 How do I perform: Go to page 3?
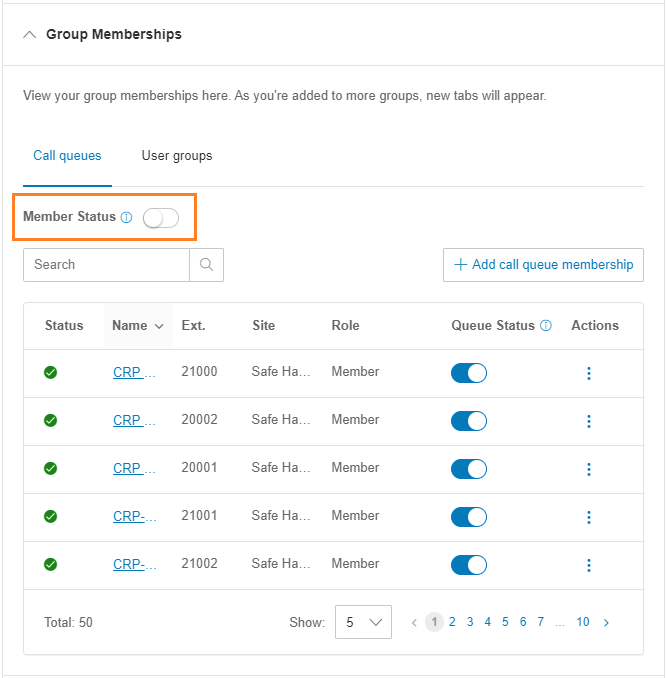pyautogui.click(x=470, y=622)
